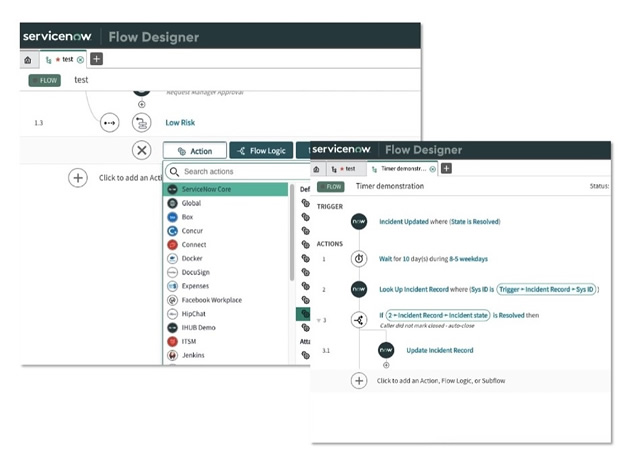Click the now icon for step 2
The height and width of the screenshot is (460, 630).
(x=359, y=289)
